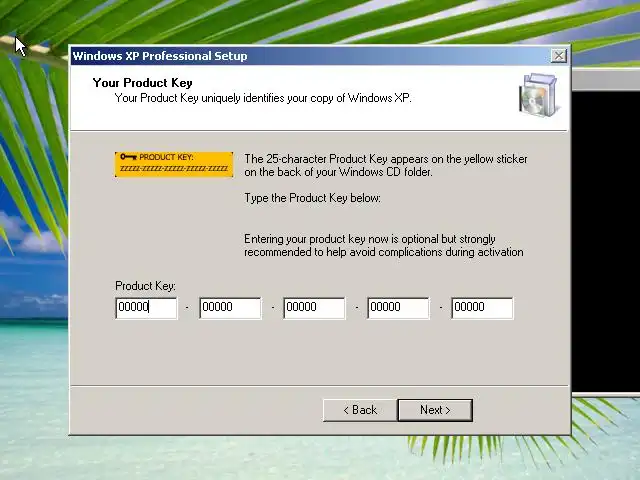The height and width of the screenshot is (480, 640).
Task: Click the third Product Key field
Action: pos(314,308)
